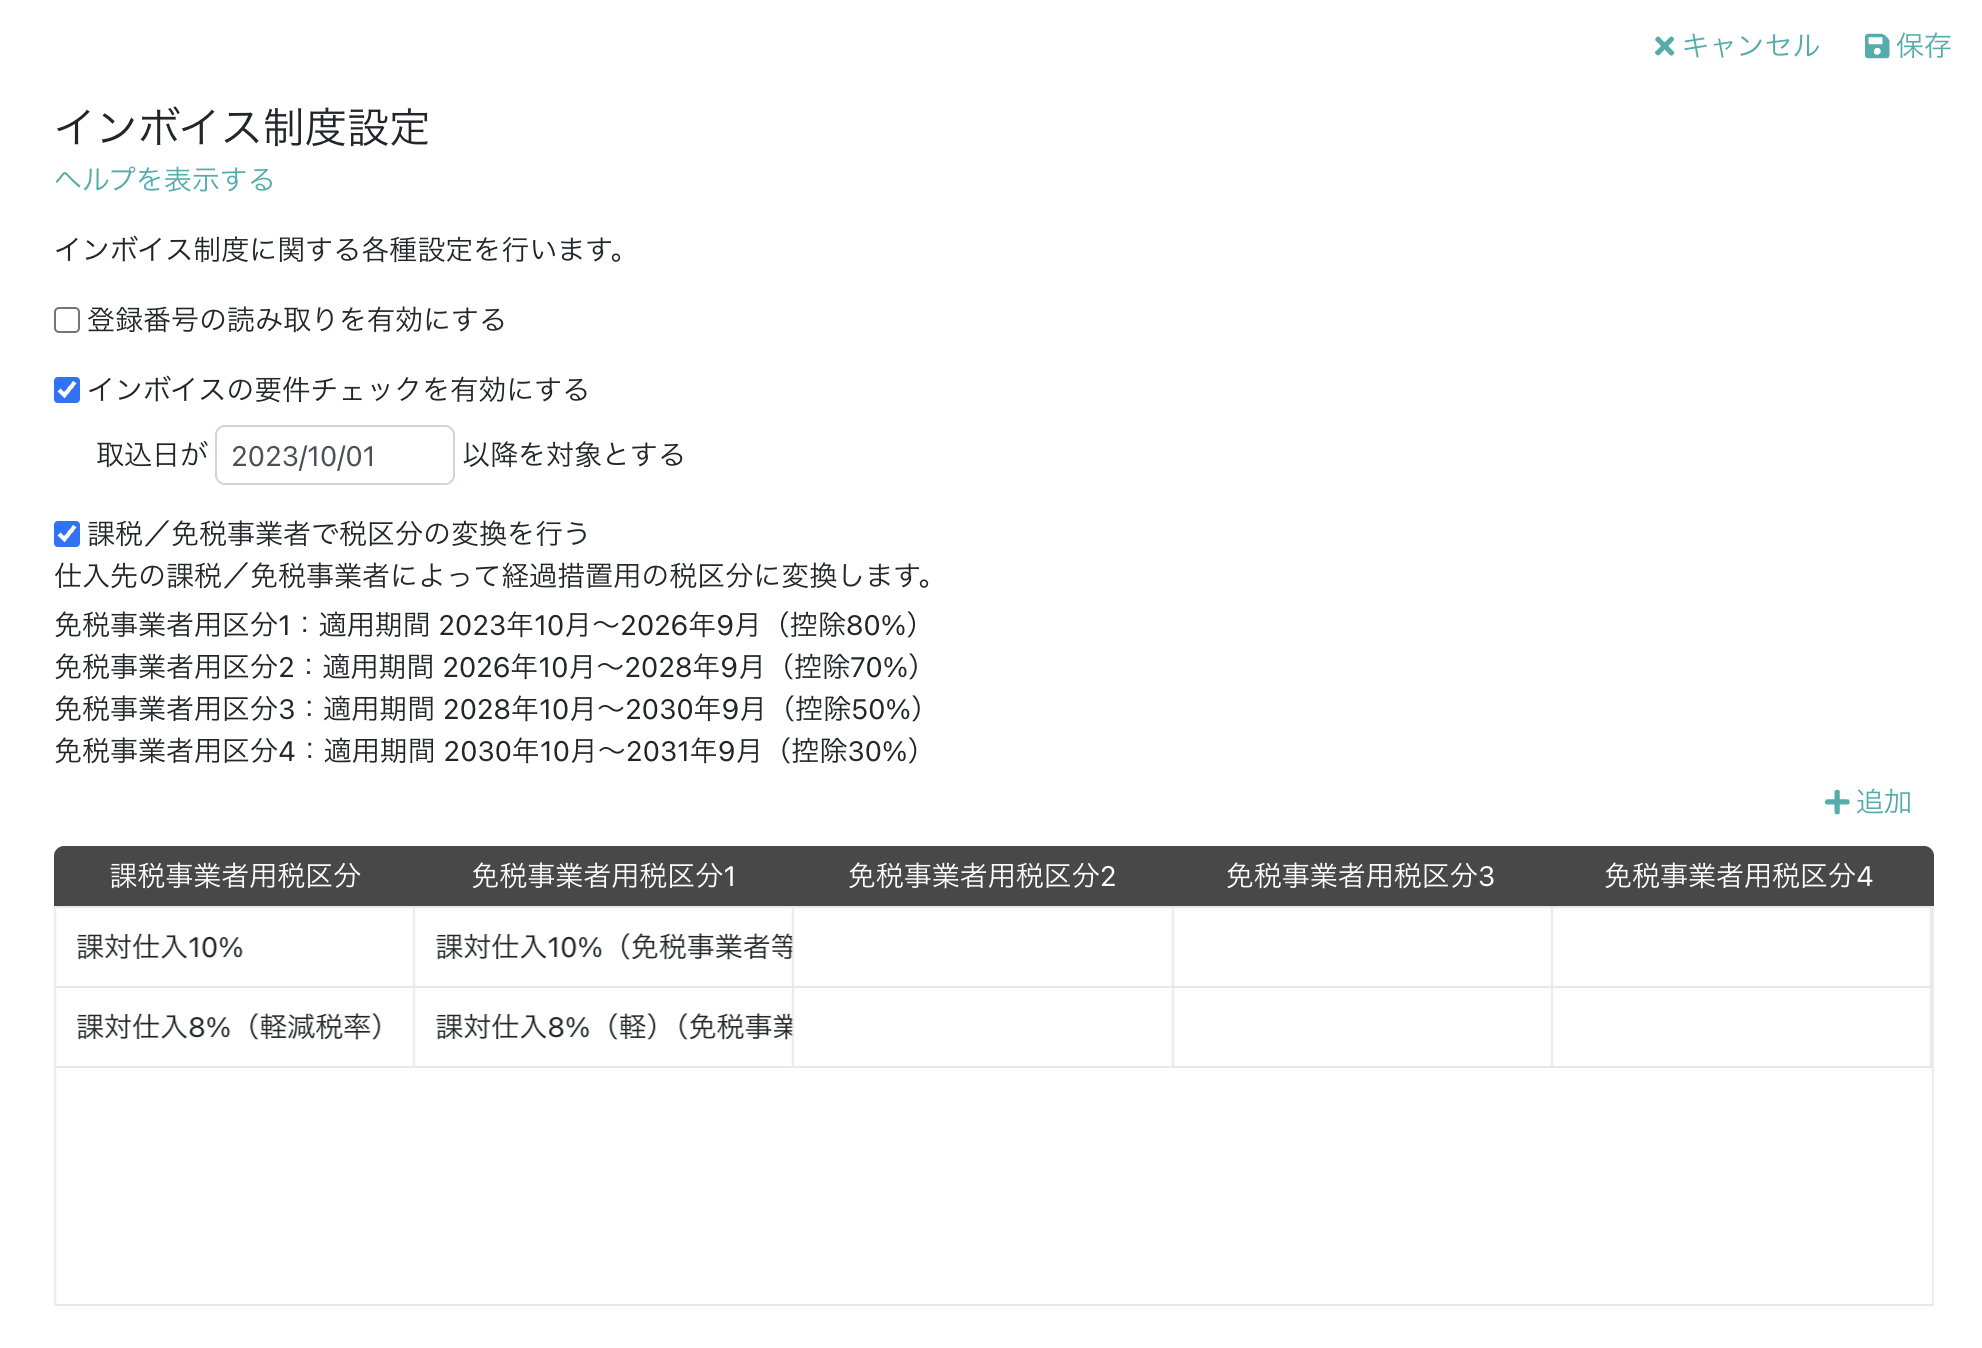Toggle 課税／免税事業者で税区分の変換を行う checkbox
Image resolution: width=1982 pixels, height=1348 pixels.
click(x=67, y=534)
